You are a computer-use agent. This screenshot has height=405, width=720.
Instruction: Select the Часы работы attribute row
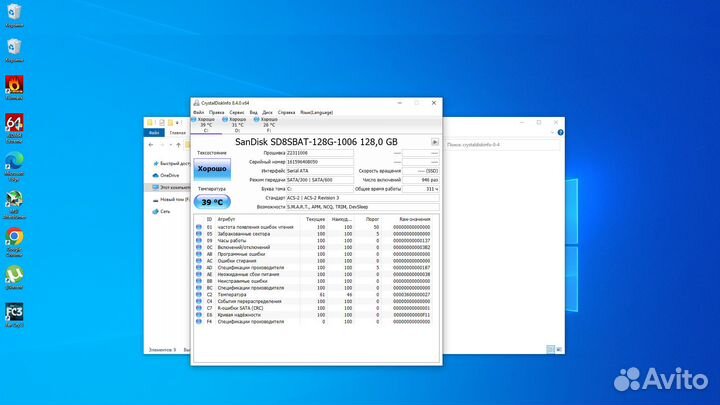click(x=314, y=241)
